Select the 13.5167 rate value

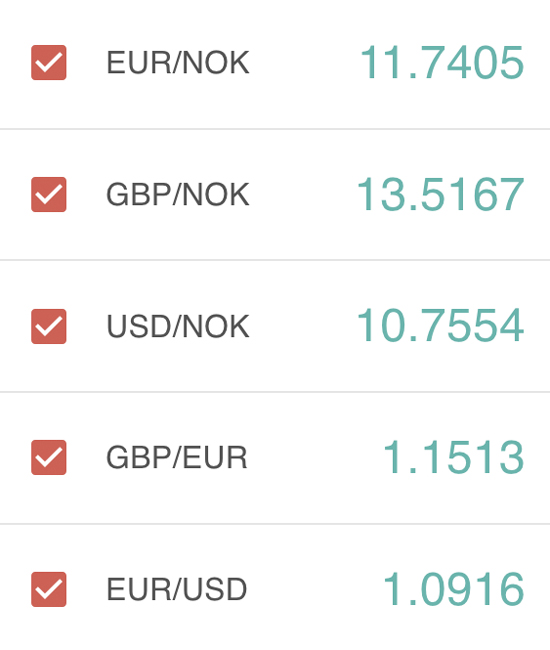[440, 194]
